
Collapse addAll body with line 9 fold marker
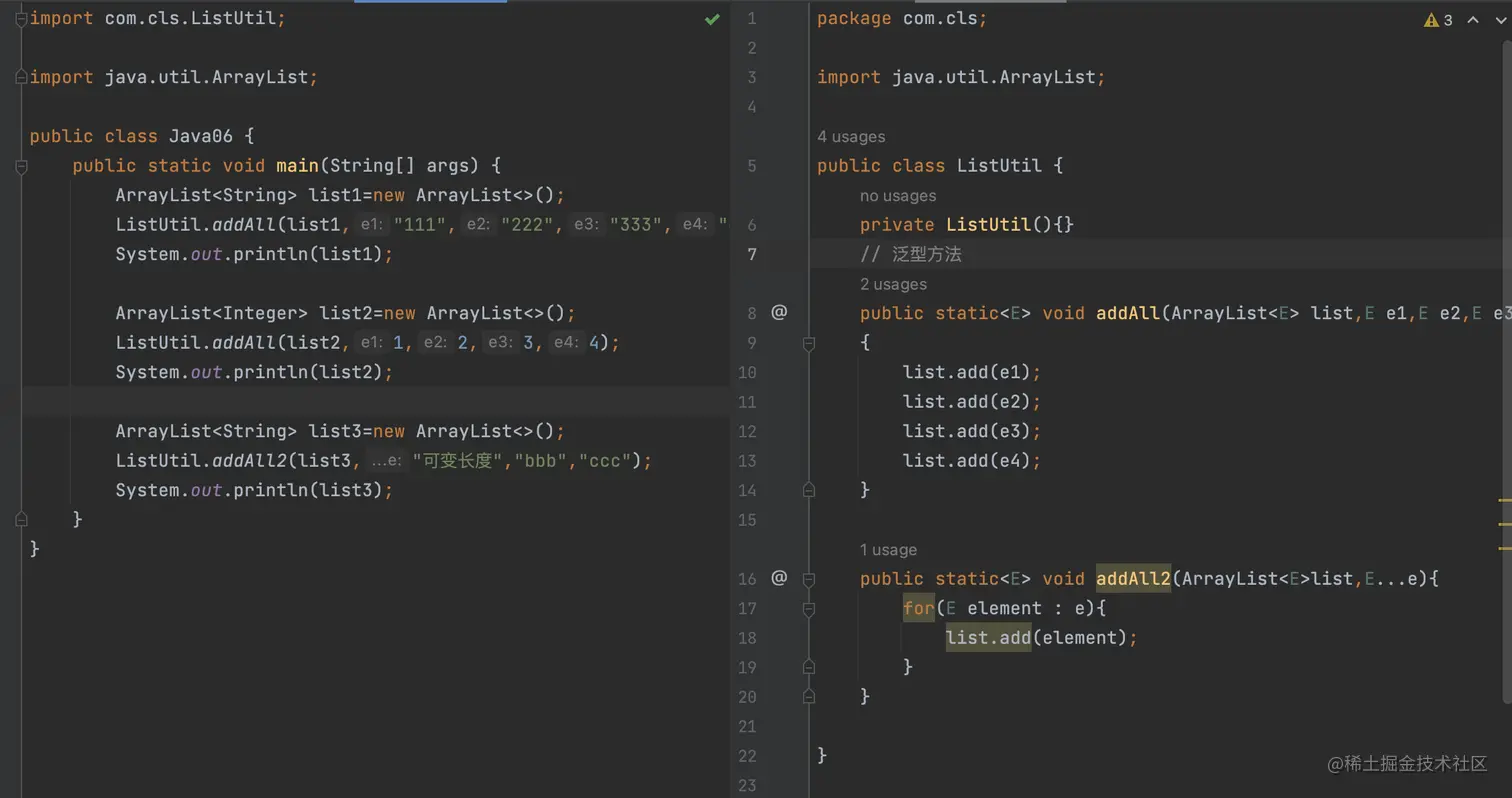pyautogui.click(x=809, y=342)
